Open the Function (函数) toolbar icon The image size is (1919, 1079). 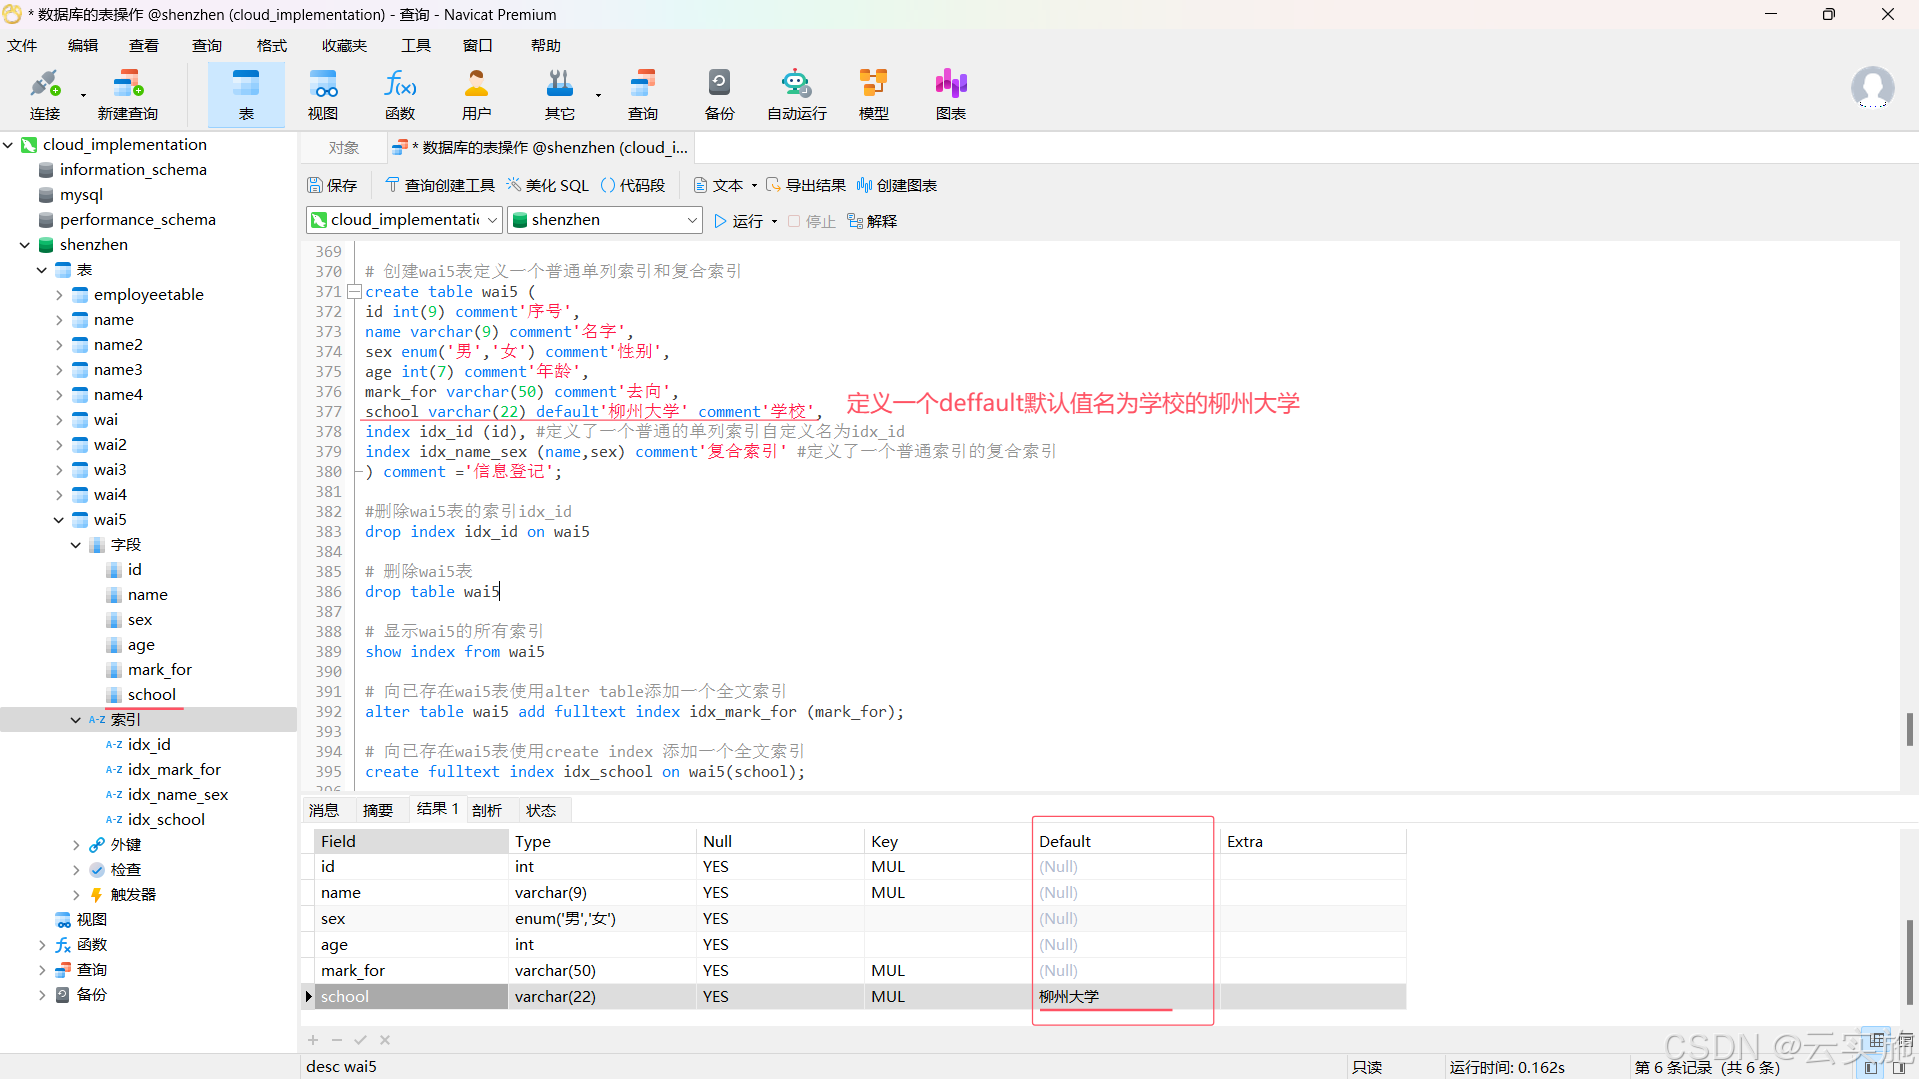[x=400, y=95]
